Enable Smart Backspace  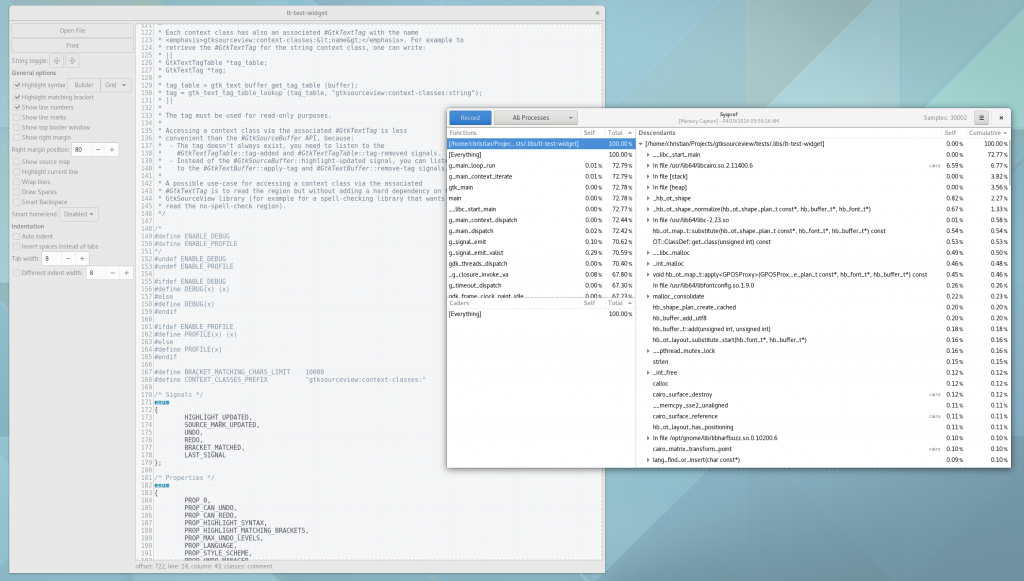pos(17,202)
